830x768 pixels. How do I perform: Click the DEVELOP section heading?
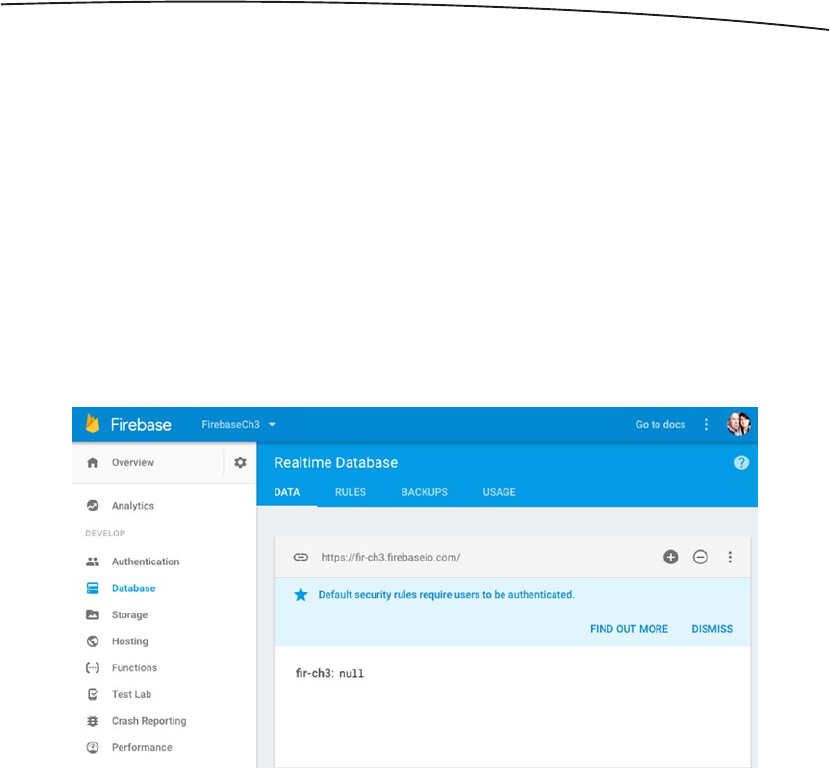tap(105, 533)
